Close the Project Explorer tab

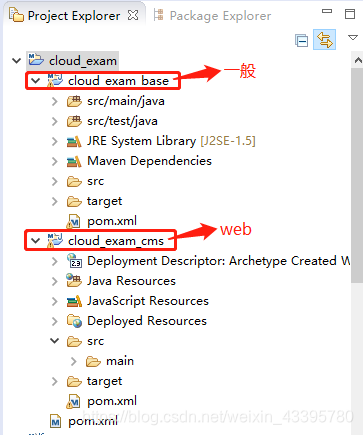click(x=133, y=15)
